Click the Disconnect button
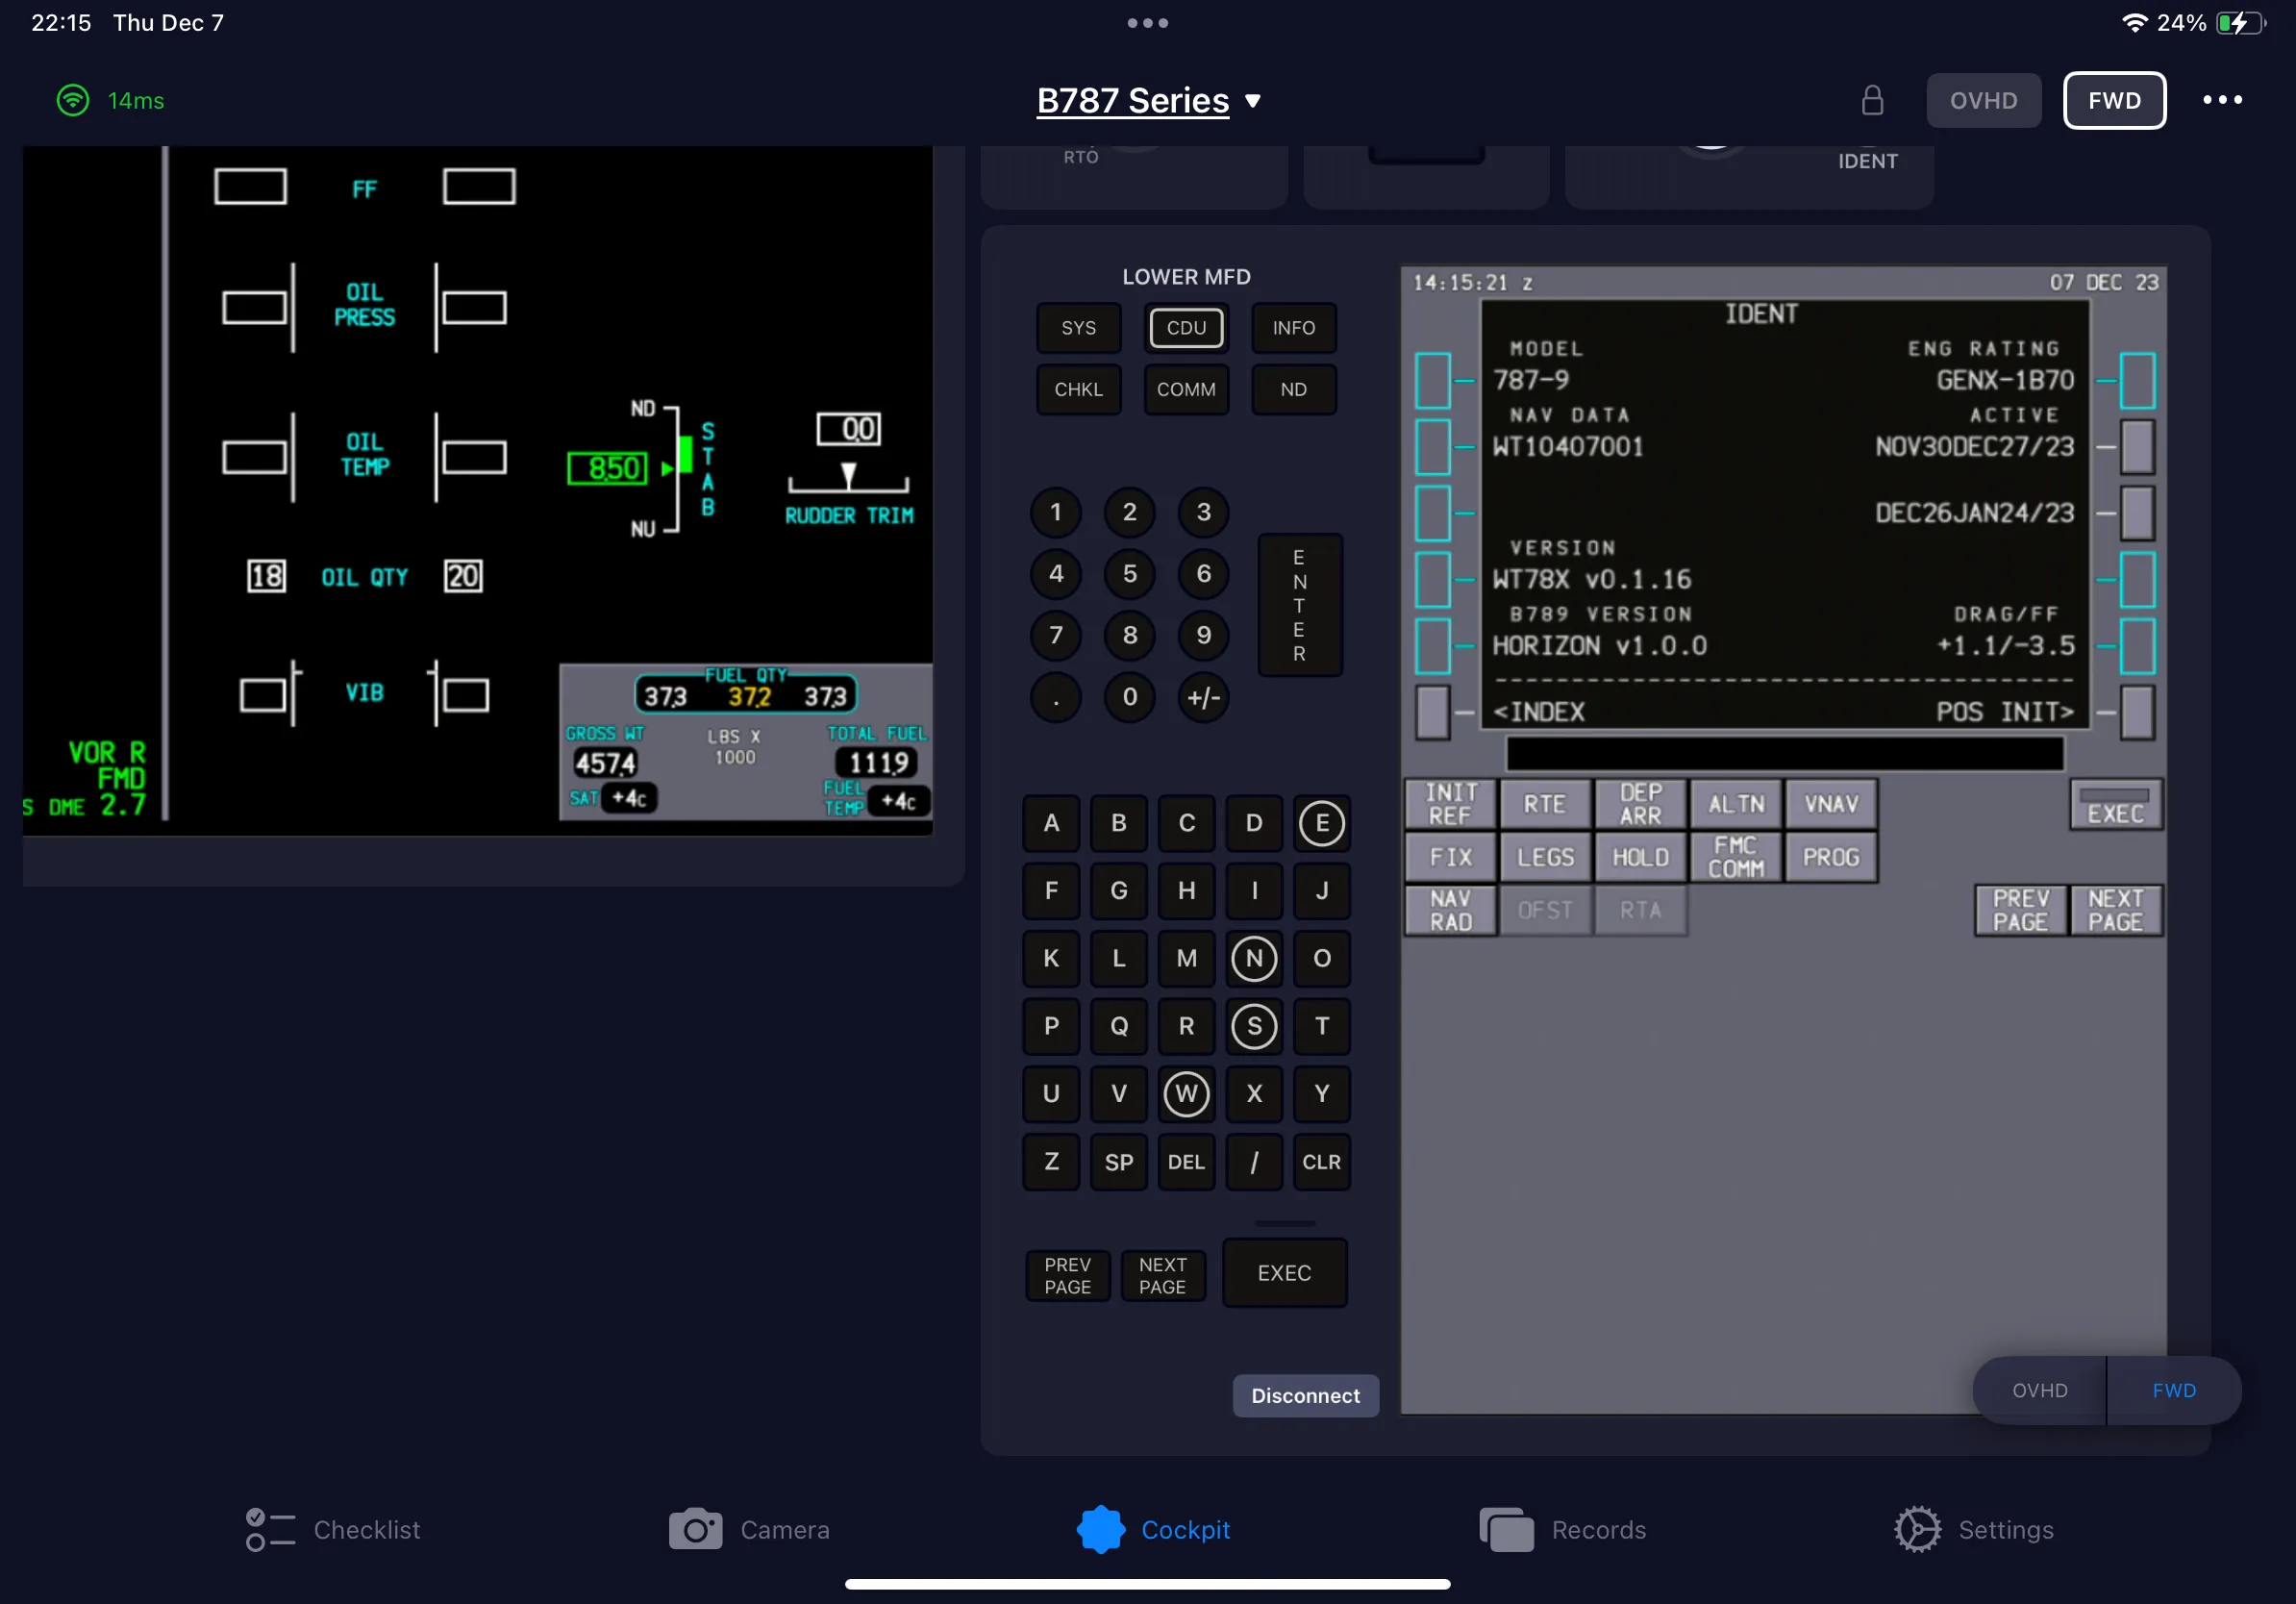 (1305, 1395)
